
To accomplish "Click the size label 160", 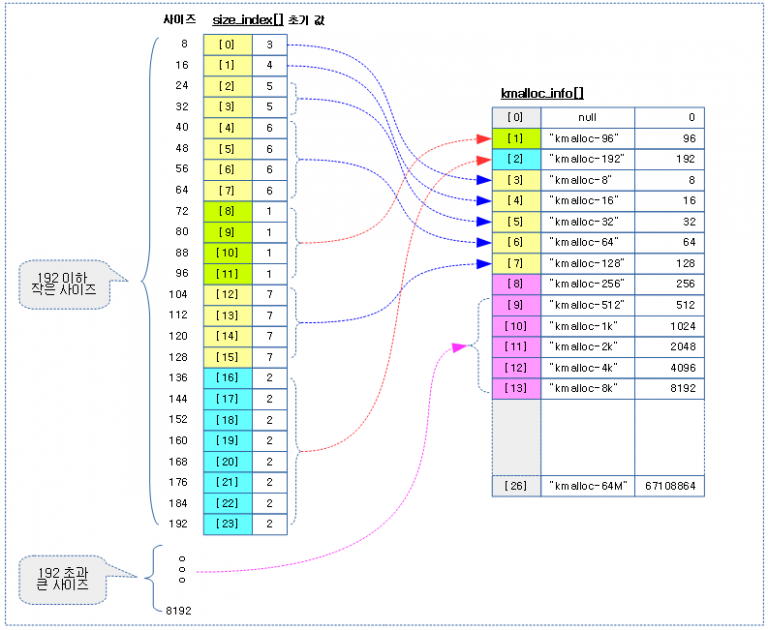I will [x=178, y=440].
